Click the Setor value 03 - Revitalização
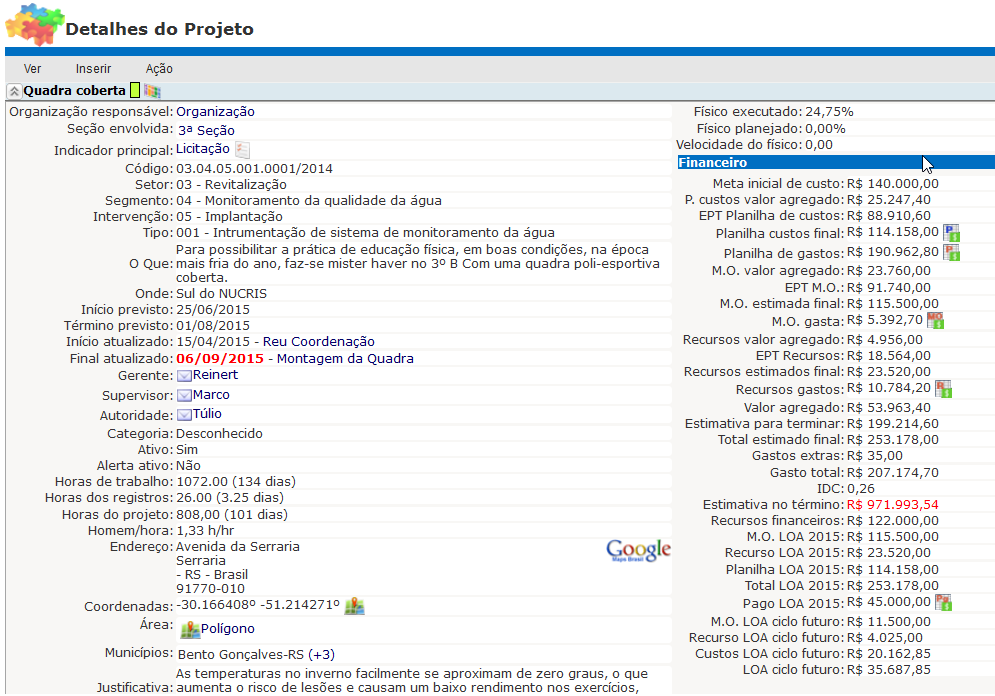This screenshot has height=696, width=995. click(232, 185)
